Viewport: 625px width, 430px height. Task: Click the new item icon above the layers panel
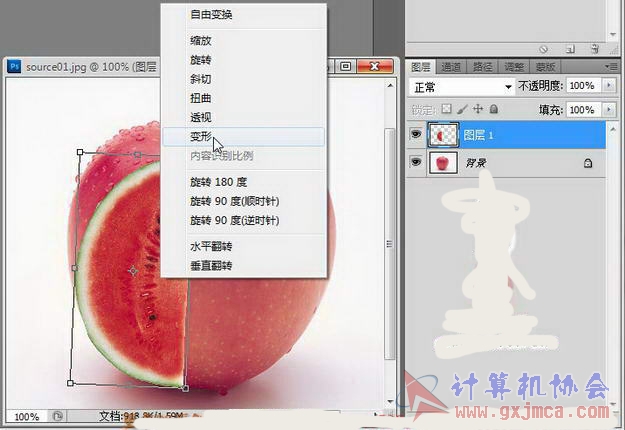point(569,47)
